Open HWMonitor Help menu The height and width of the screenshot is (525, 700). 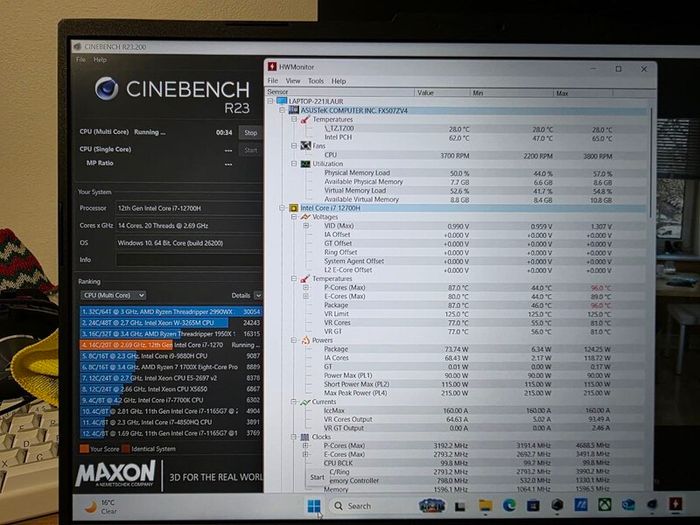339,81
